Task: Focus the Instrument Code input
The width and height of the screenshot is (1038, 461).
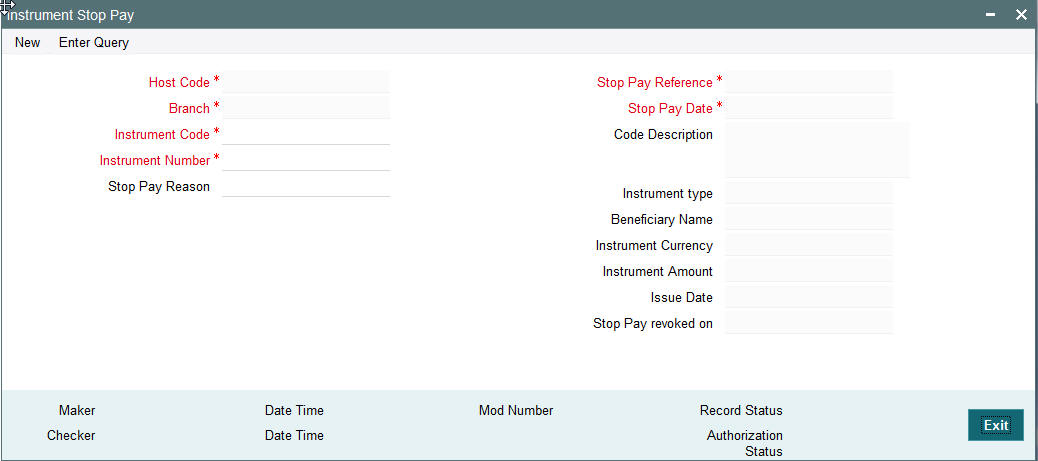Action: point(306,134)
